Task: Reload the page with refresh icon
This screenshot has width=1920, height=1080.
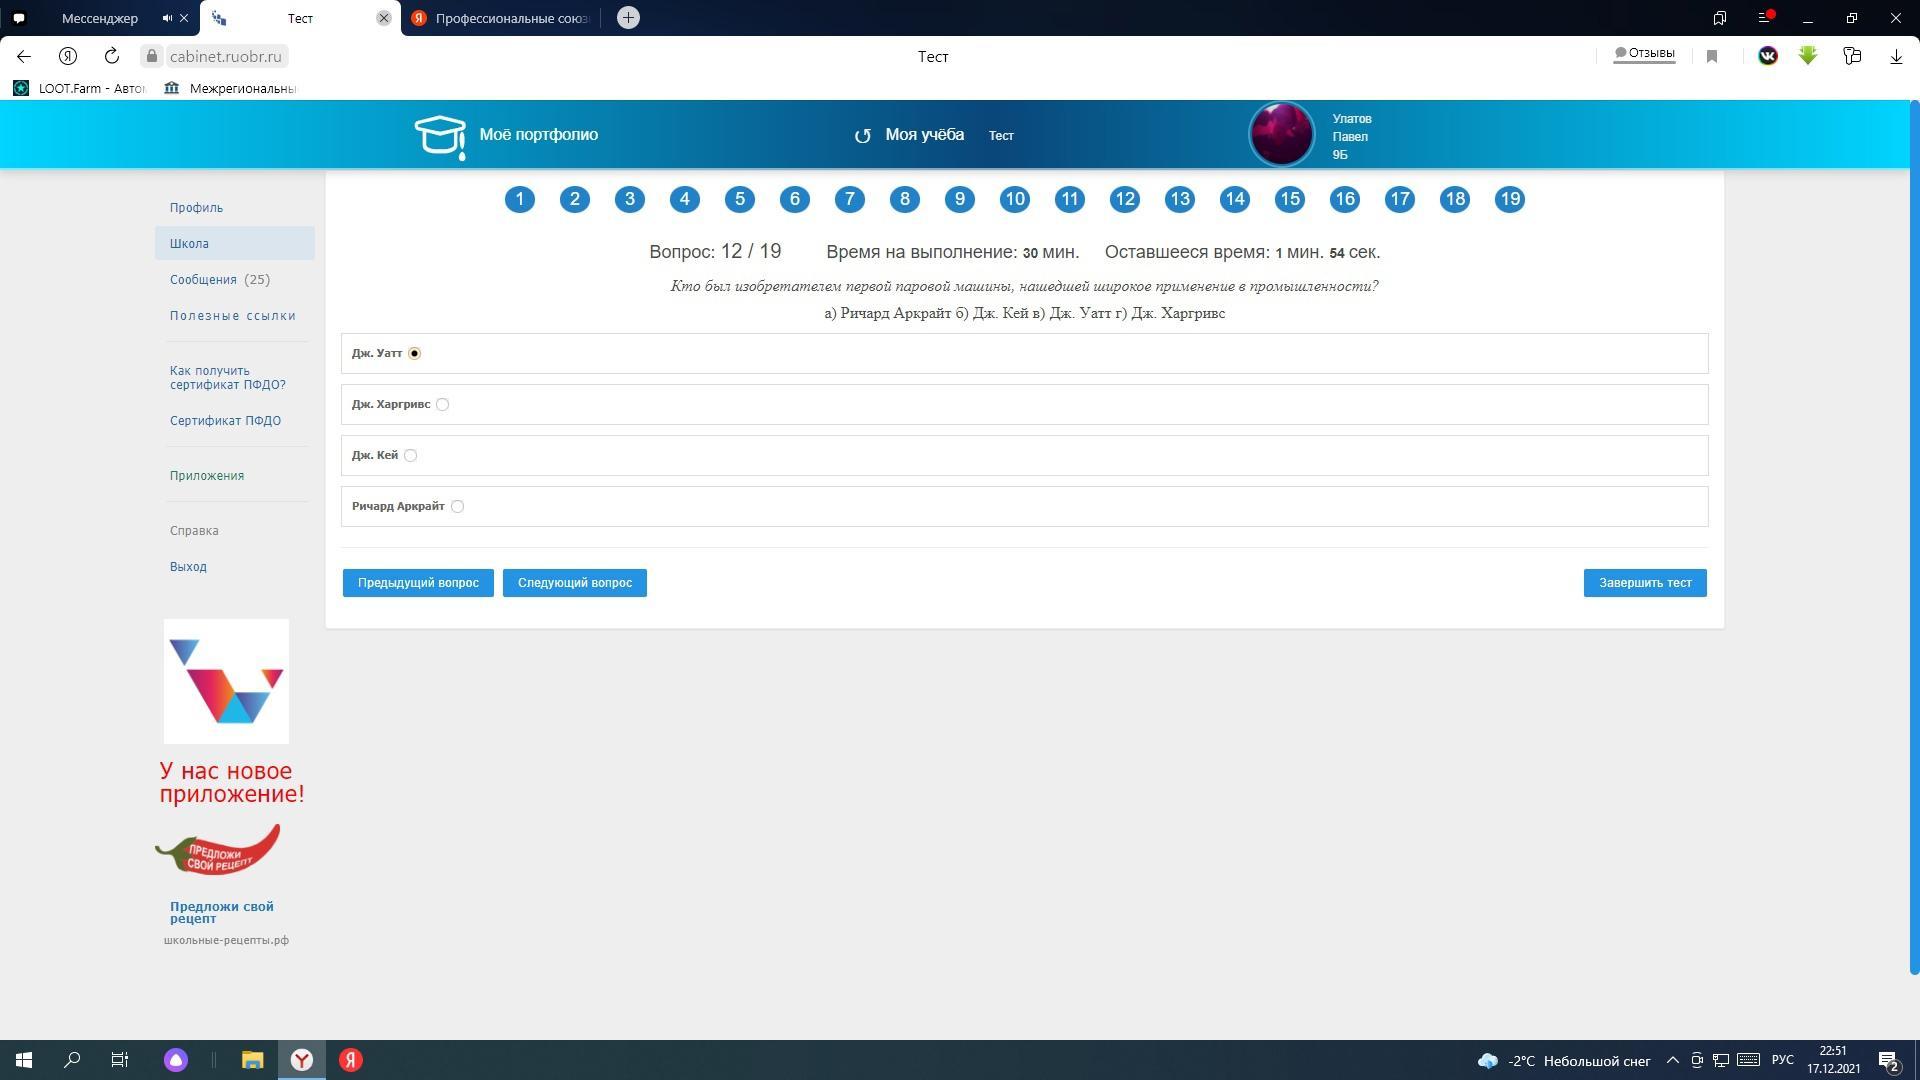Action: click(x=112, y=56)
